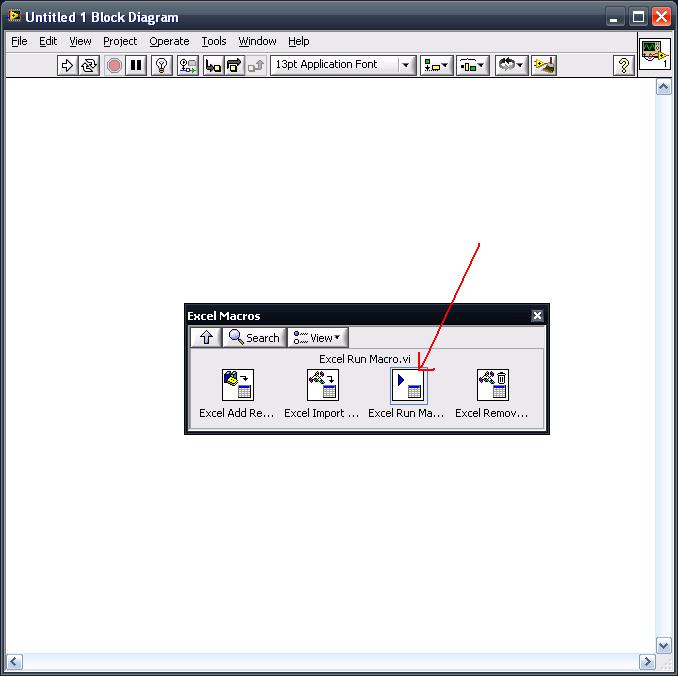The height and width of the screenshot is (676, 678).
Task: Open Distribute Objects dropdown
Action: (x=473, y=66)
